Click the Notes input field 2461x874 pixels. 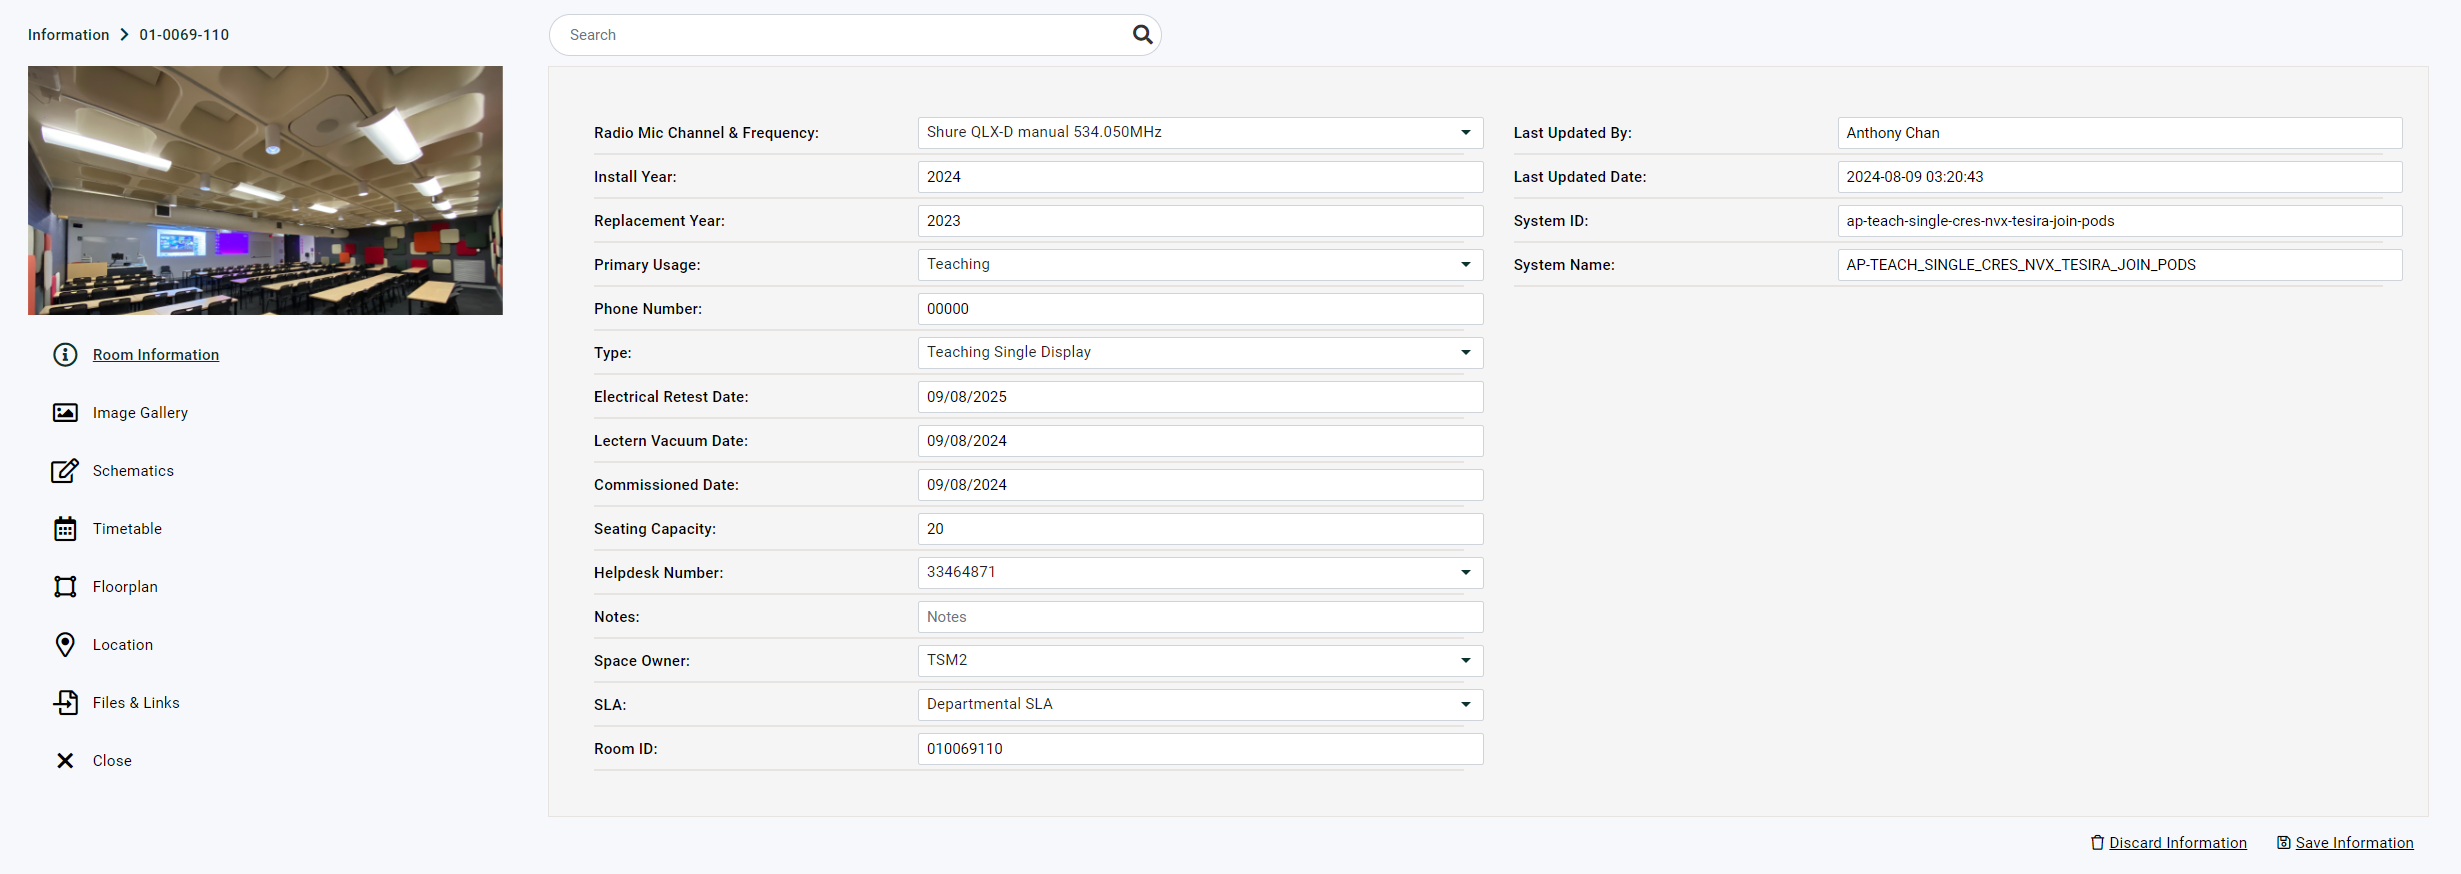pos(1200,617)
